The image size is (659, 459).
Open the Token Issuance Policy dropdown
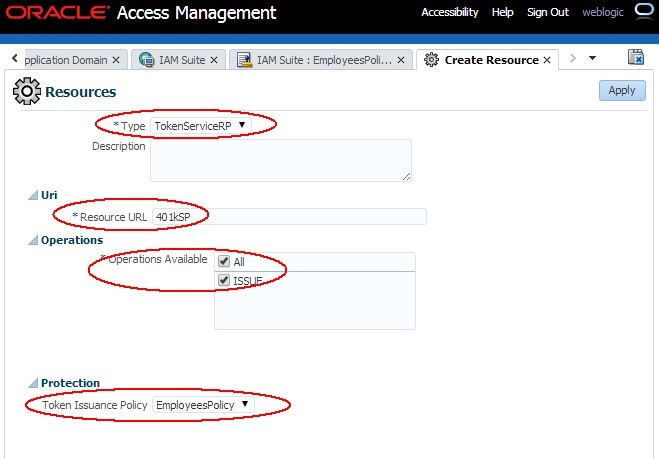(203, 405)
